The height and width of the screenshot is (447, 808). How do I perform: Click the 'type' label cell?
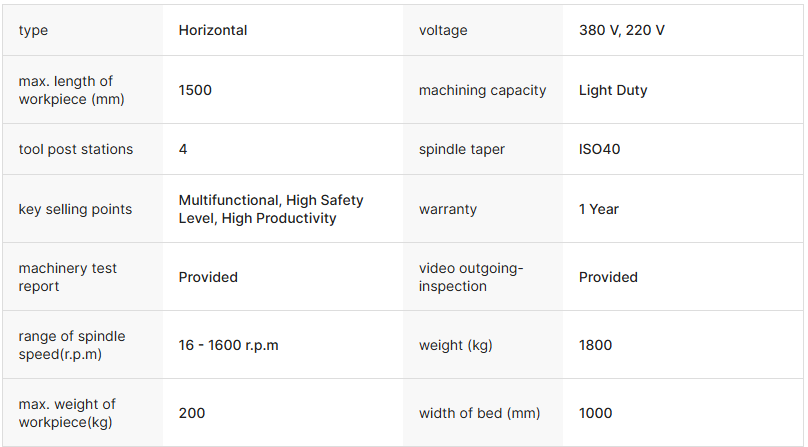point(33,30)
